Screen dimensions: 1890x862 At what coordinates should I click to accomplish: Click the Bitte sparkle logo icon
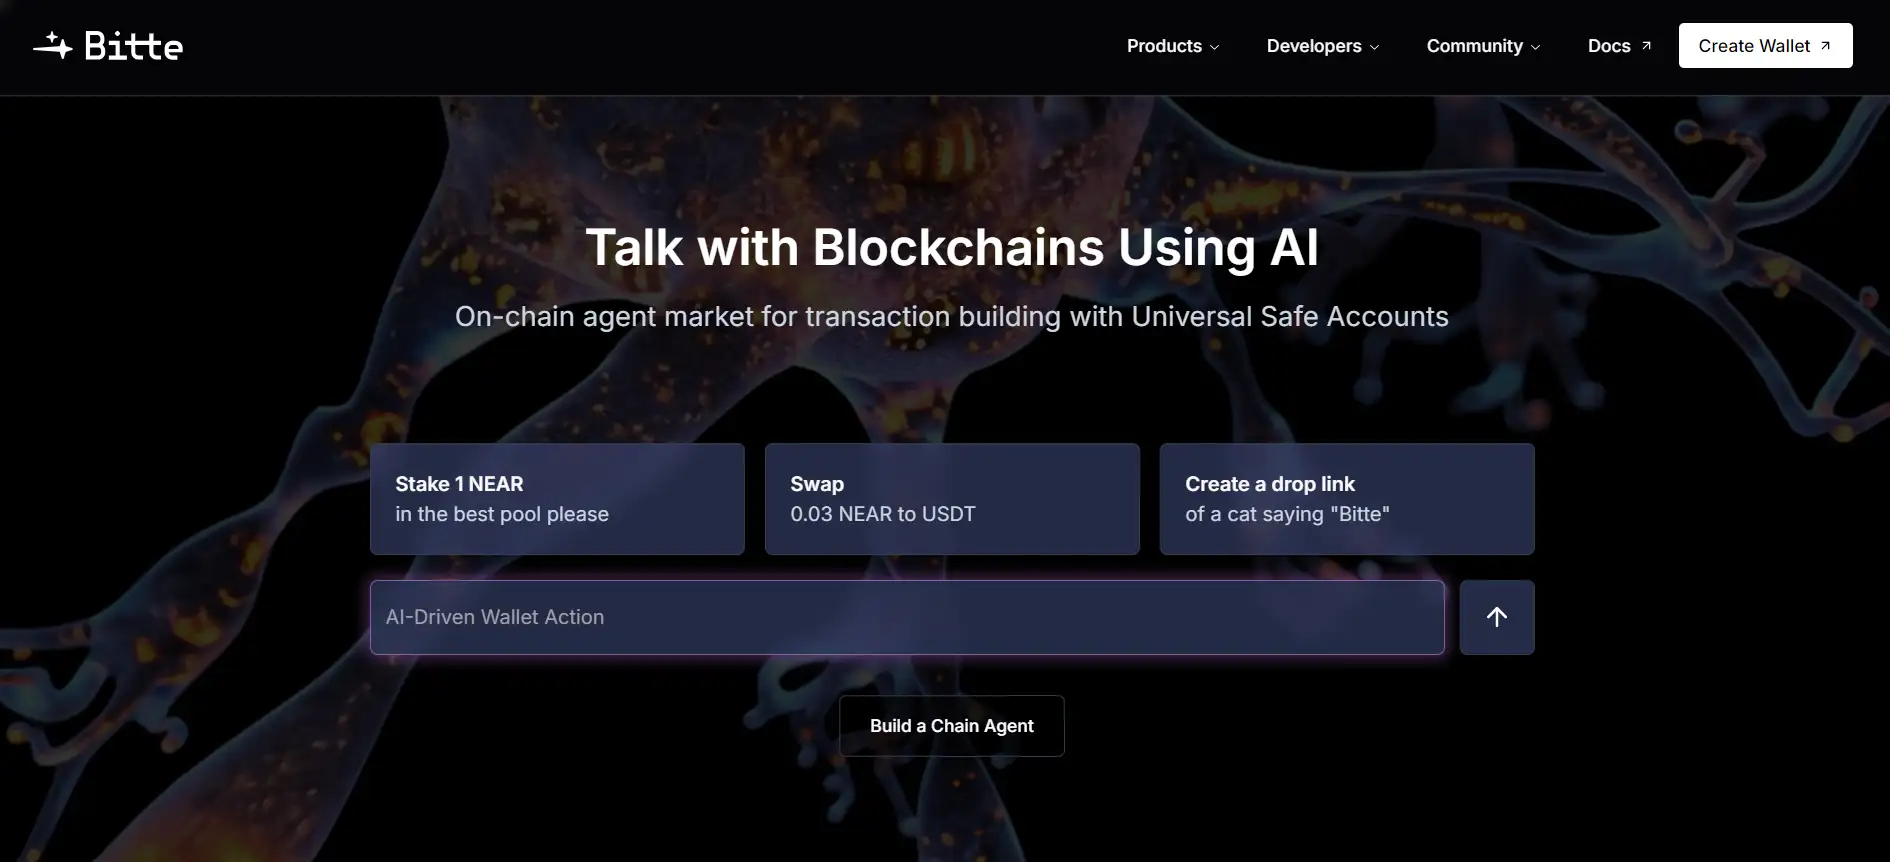[x=52, y=46]
